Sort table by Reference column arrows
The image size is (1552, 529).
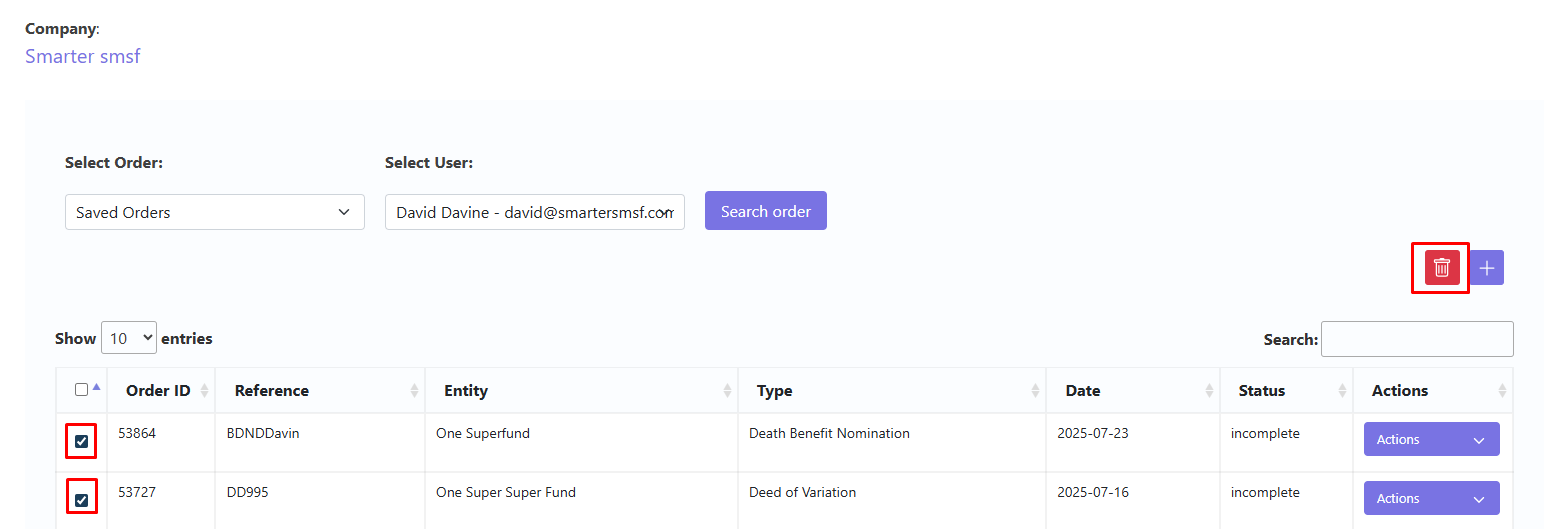414,391
